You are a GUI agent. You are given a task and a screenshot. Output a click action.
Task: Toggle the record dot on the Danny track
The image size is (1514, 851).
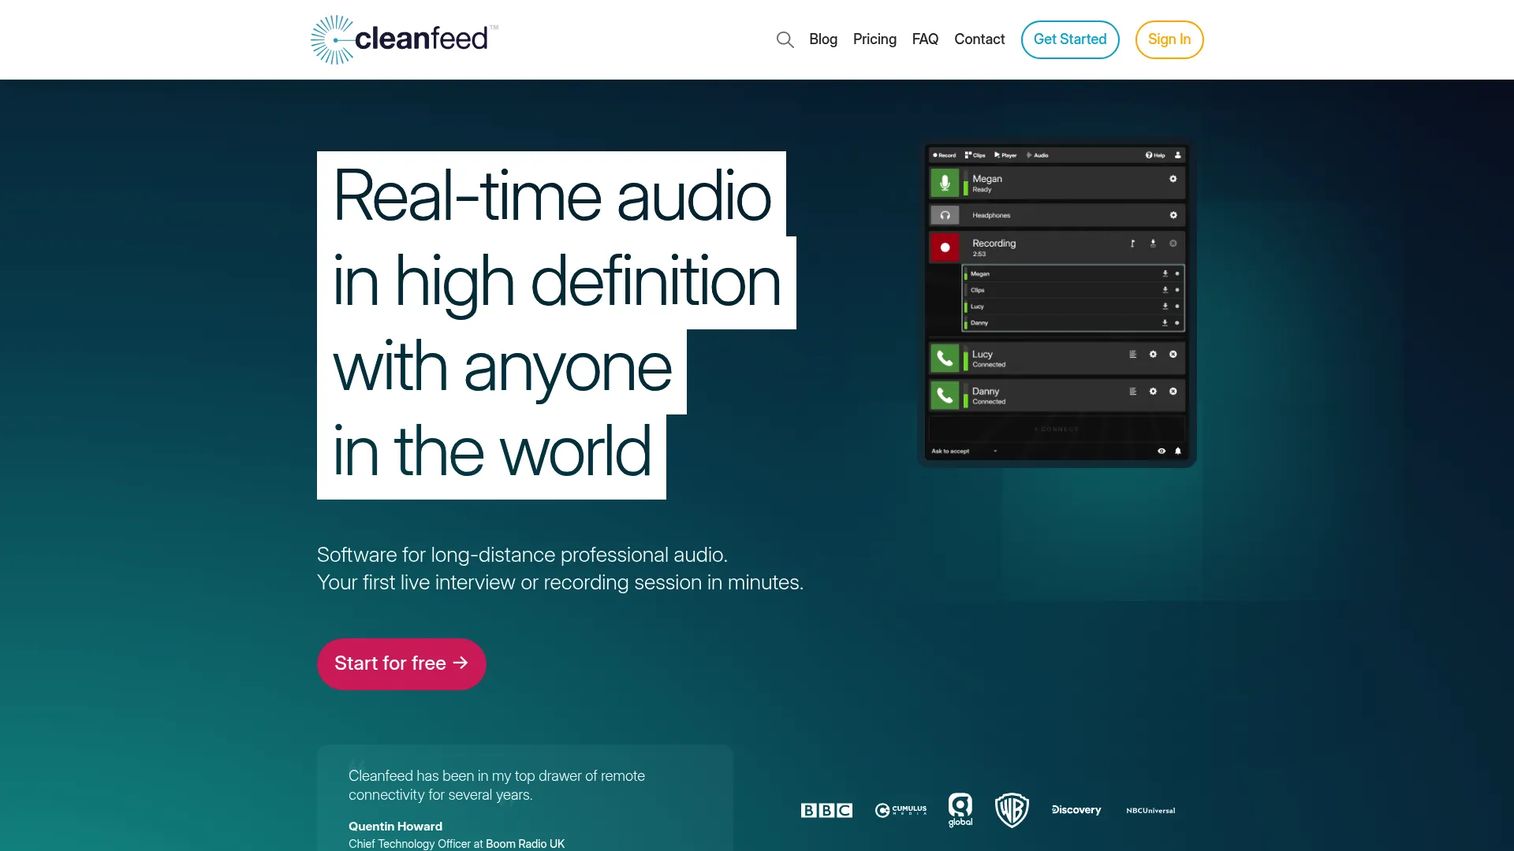pyautogui.click(x=1177, y=323)
